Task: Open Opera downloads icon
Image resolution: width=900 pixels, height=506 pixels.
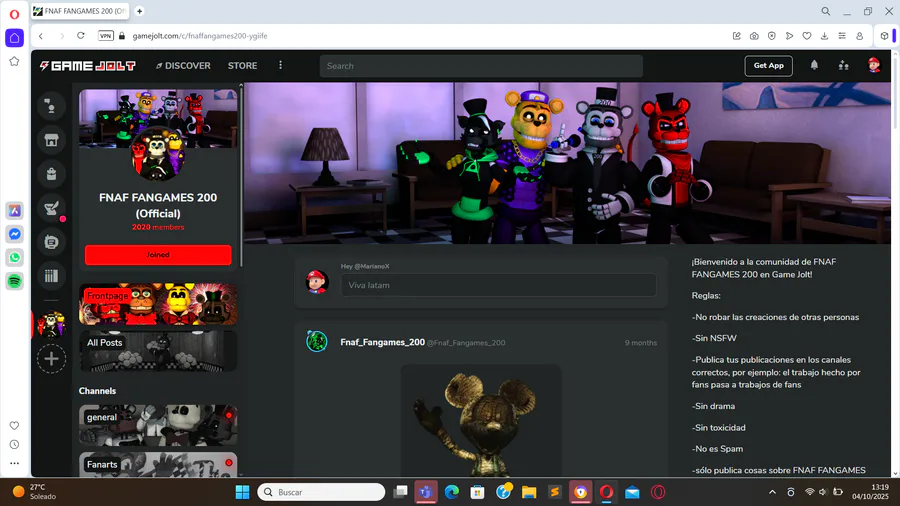Action: 824,36
